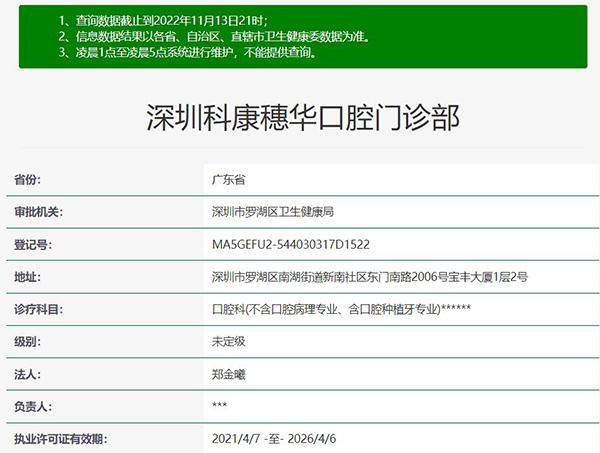Select the value 未定级

pyautogui.click(x=228, y=341)
